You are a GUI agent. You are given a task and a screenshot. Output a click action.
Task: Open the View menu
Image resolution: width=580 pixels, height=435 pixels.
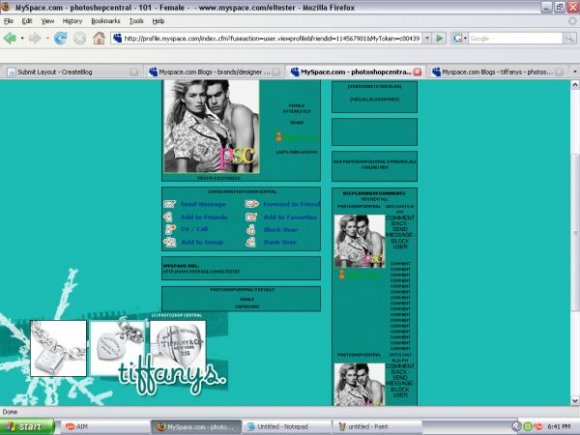tap(47, 21)
